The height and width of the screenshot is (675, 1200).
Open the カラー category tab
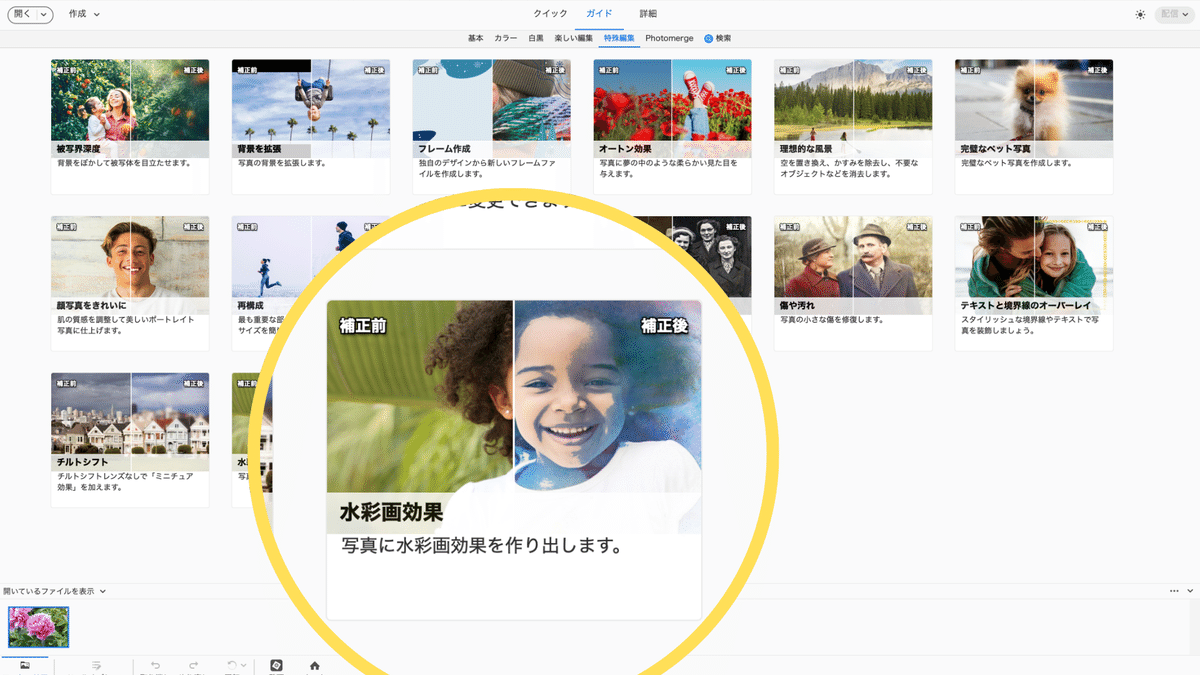click(x=506, y=38)
